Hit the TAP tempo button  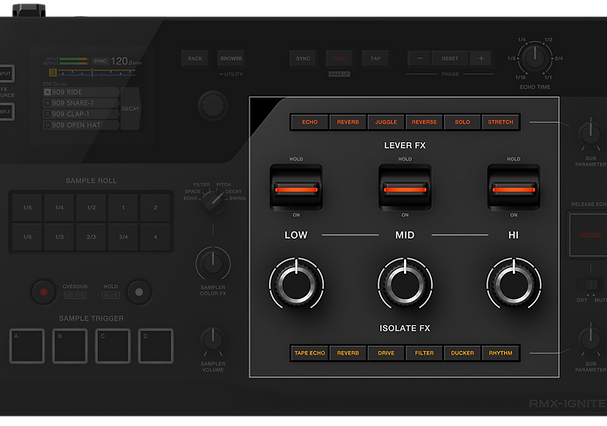[376, 58]
